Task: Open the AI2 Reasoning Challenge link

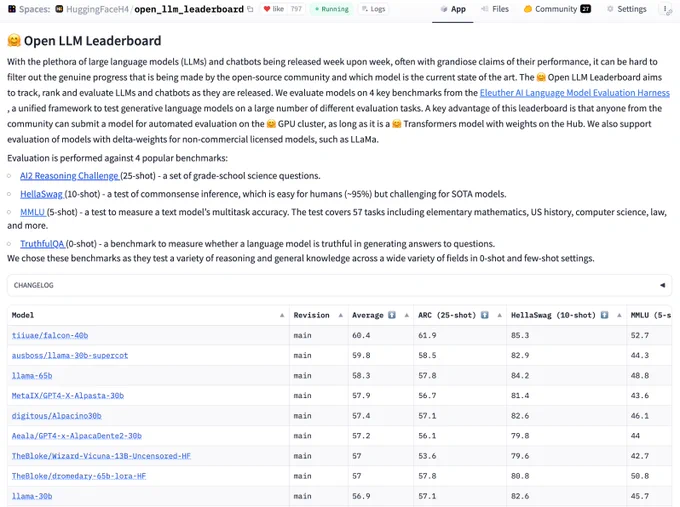Action: click(x=69, y=176)
